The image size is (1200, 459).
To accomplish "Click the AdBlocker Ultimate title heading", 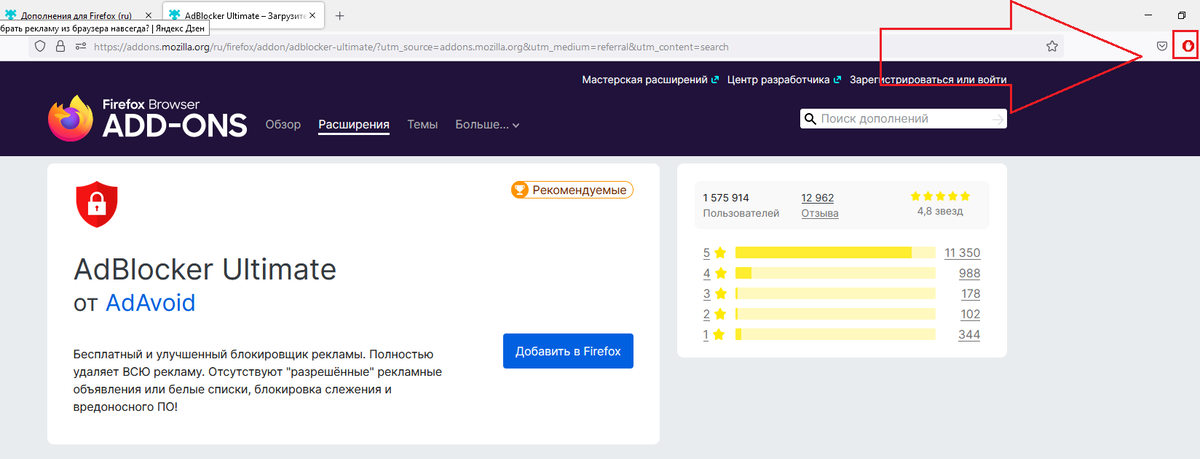I will point(205,268).
